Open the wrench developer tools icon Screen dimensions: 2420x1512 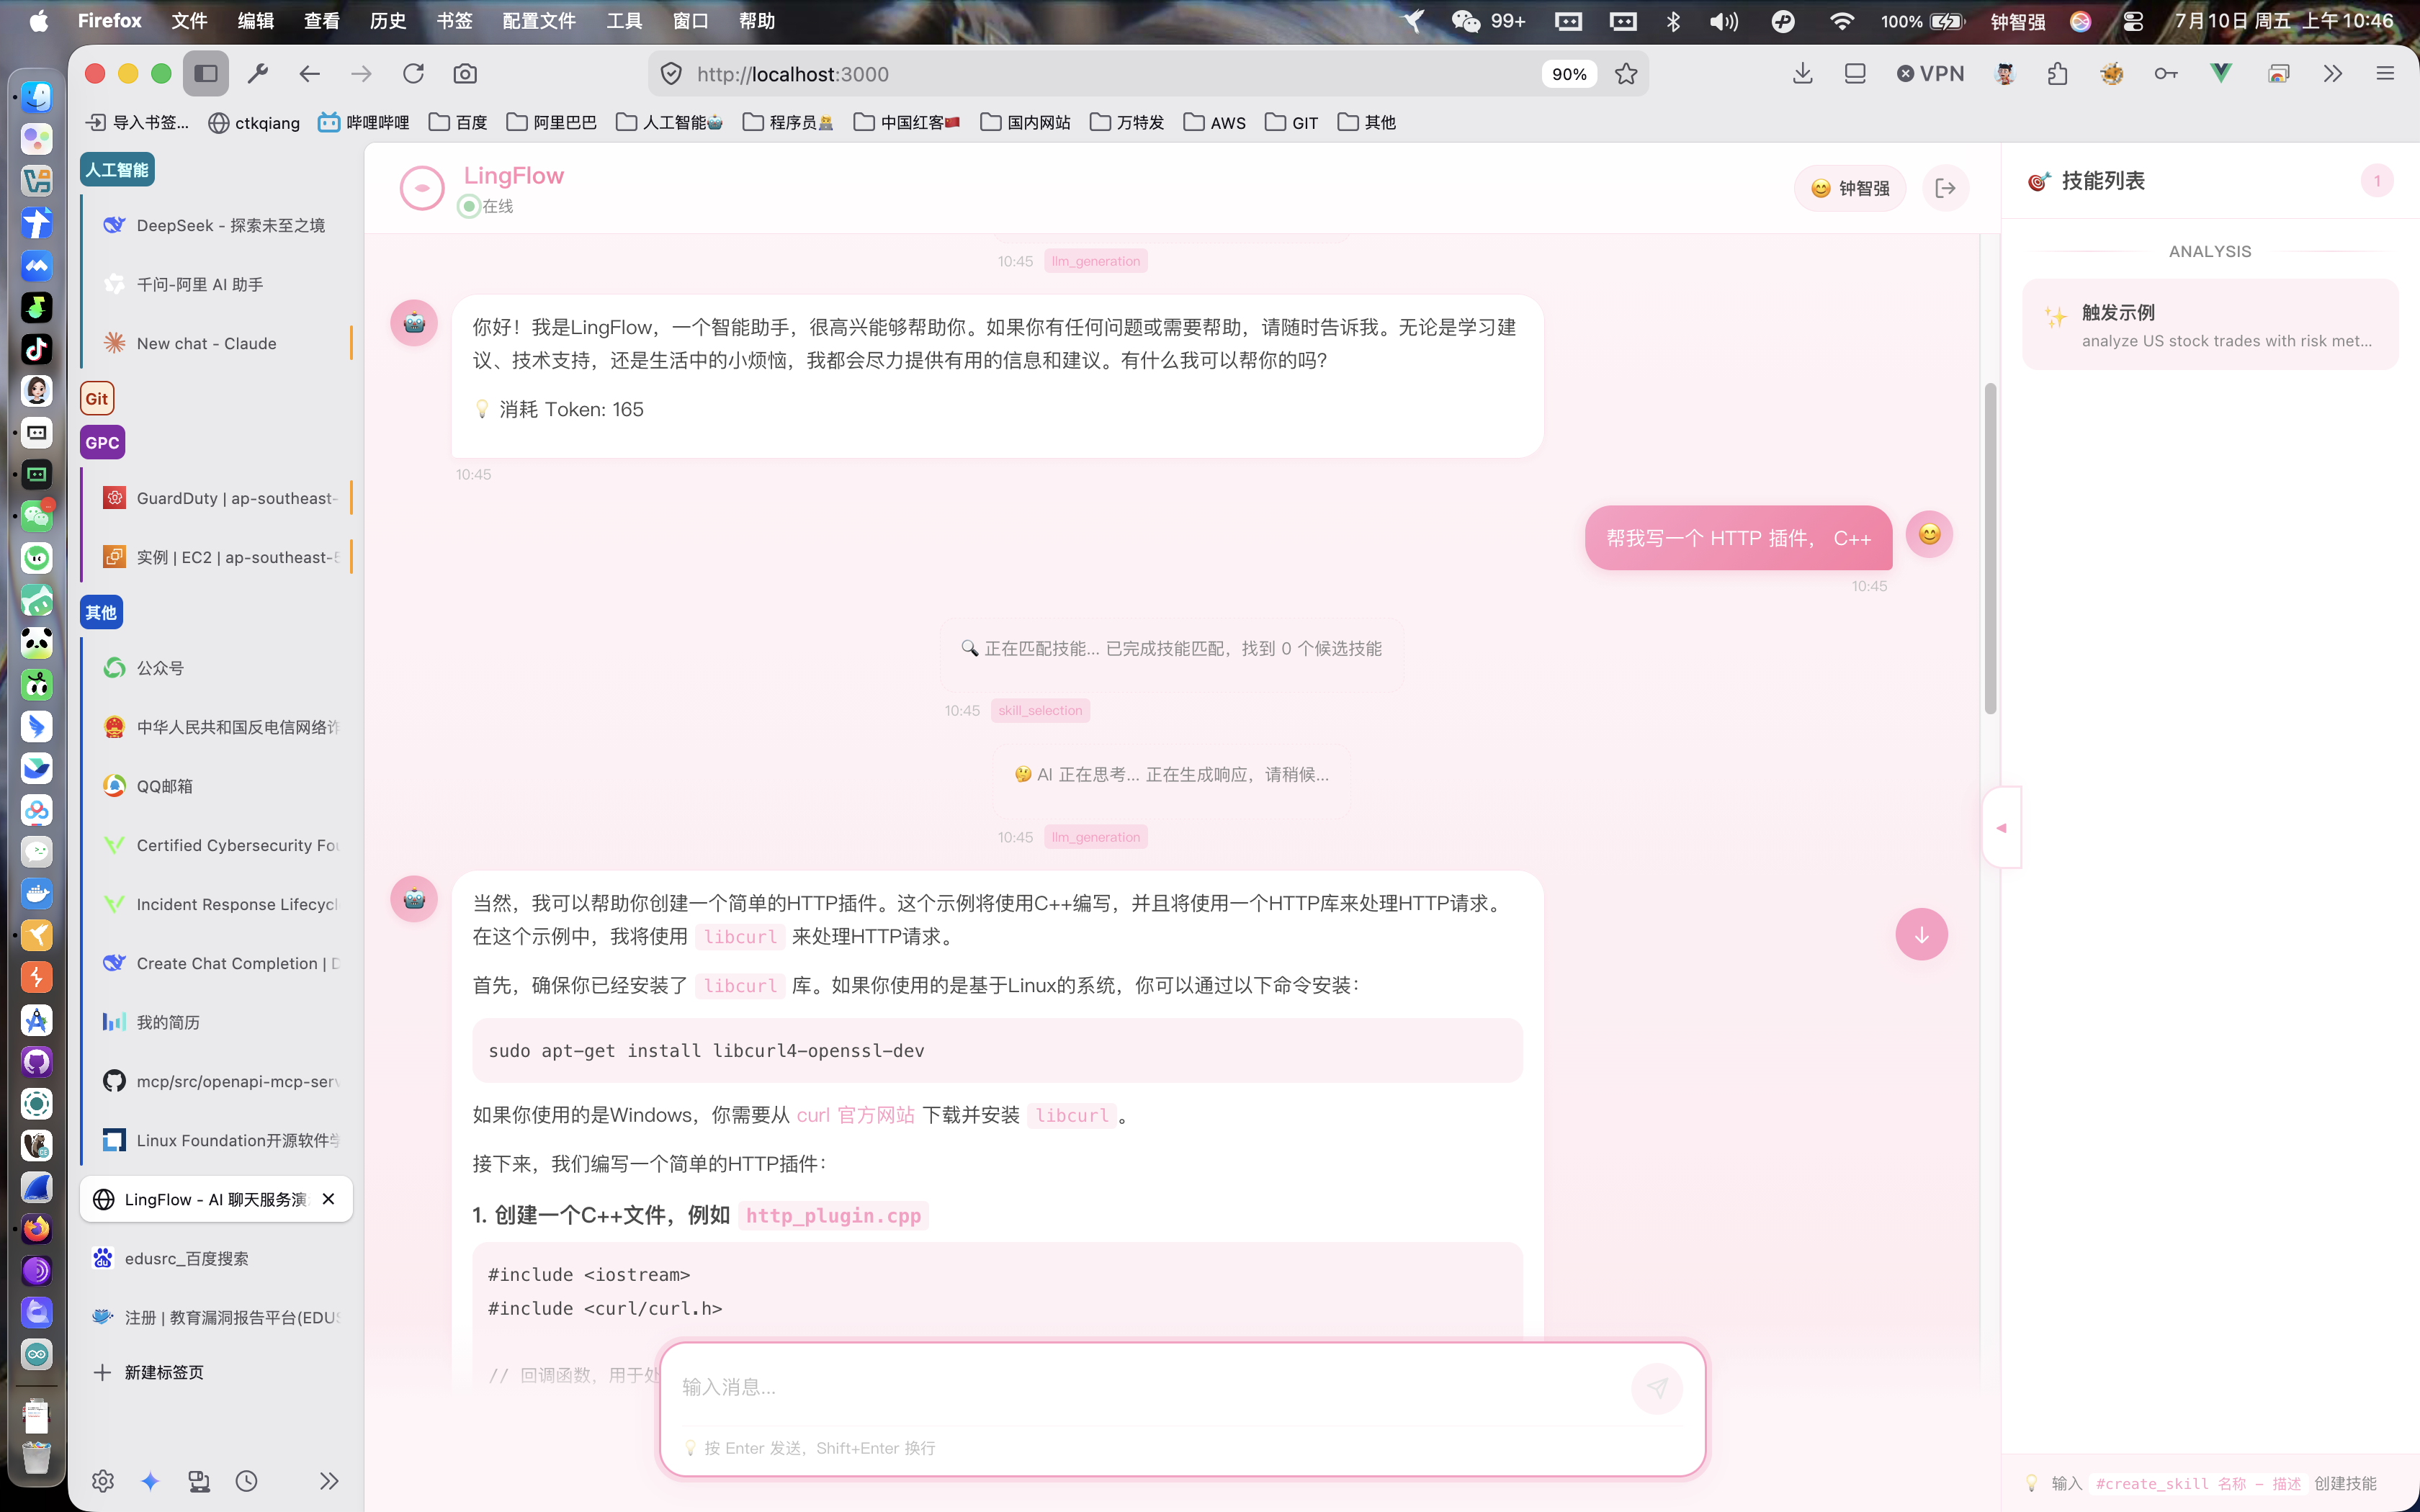coord(258,74)
